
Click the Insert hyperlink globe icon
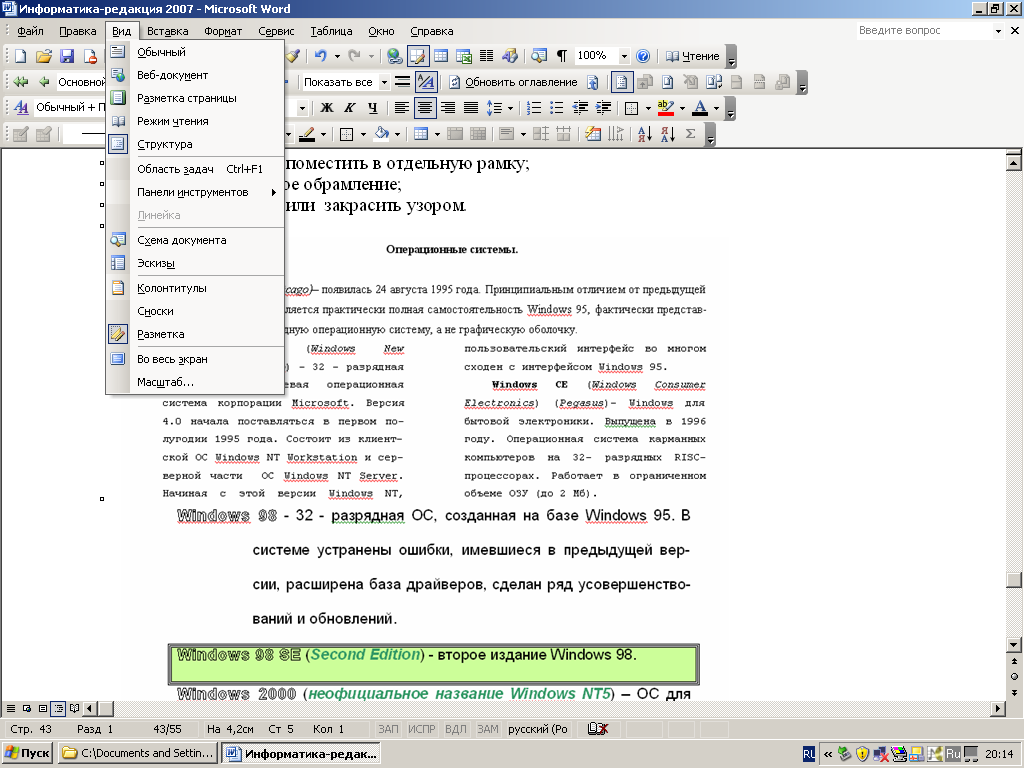tap(394, 56)
